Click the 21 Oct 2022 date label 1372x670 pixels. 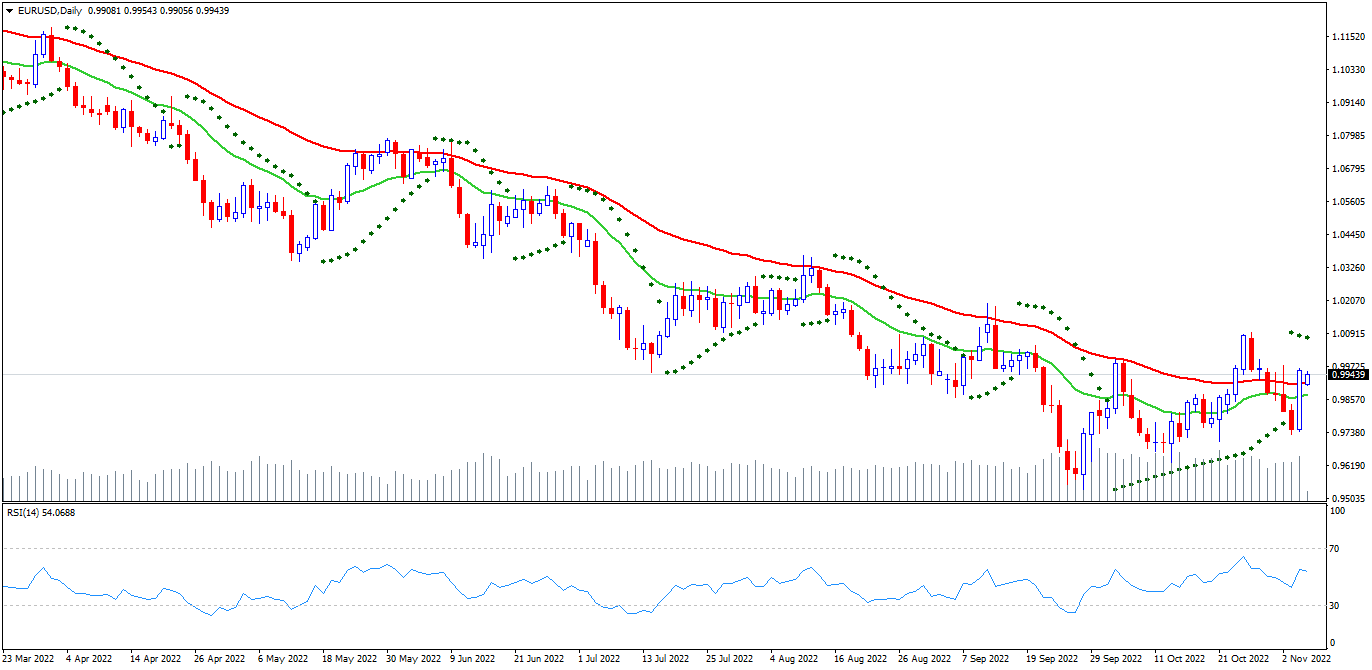tap(1245, 659)
